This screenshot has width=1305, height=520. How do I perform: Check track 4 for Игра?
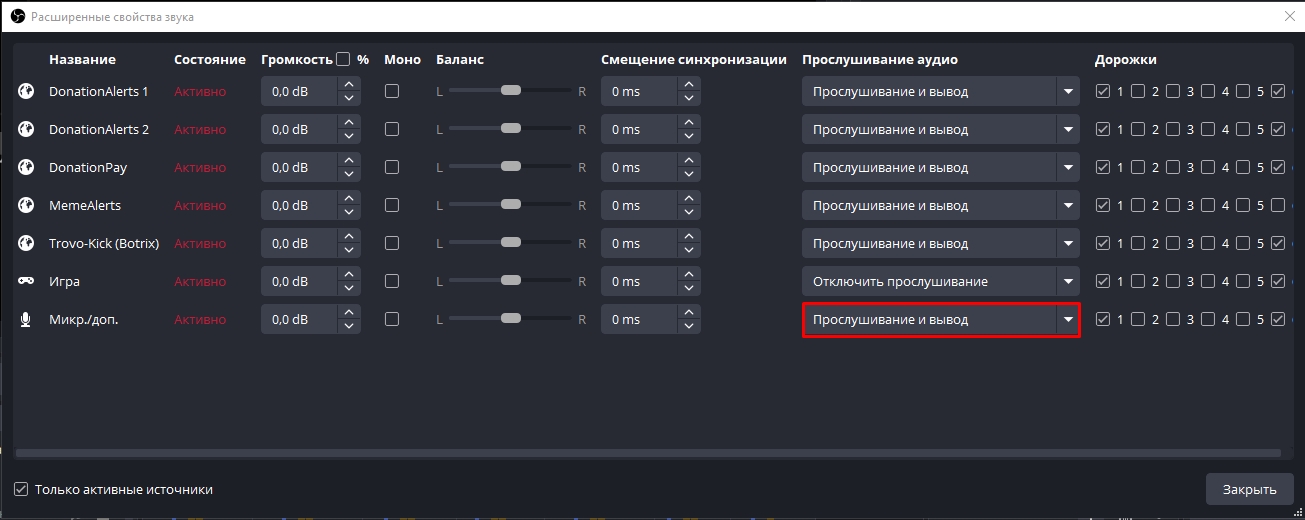pyautogui.click(x=1208, y=281)
